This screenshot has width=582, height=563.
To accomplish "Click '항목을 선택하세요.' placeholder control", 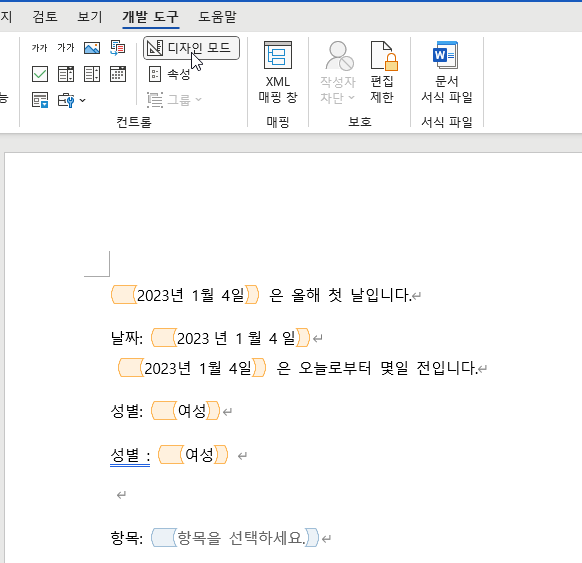I will [x=235, y=537].
